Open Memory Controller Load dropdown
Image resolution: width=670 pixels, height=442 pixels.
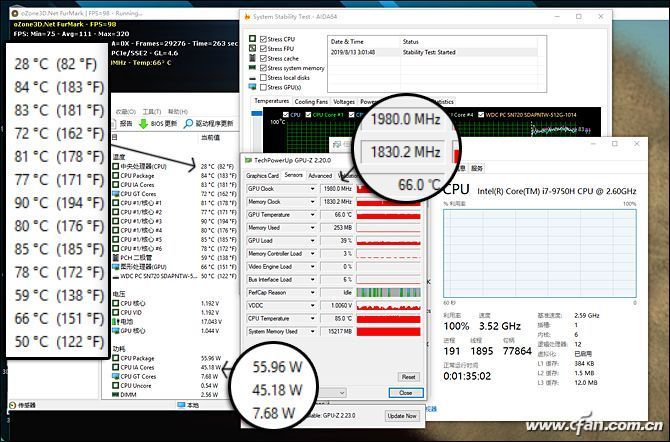coord(313,253)
